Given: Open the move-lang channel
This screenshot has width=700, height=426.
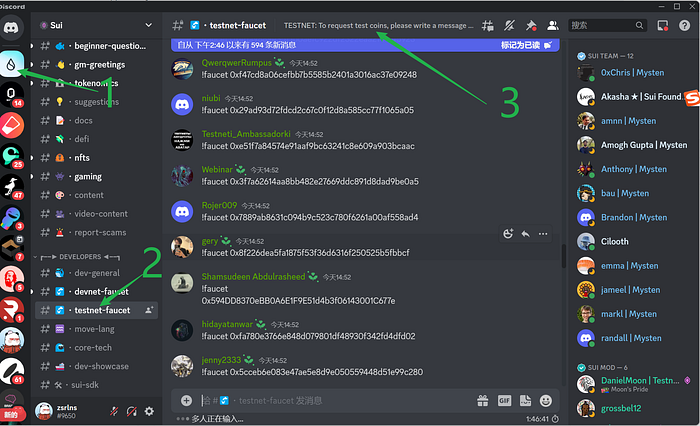Looking at the screenshot, I should coord(96,329).
